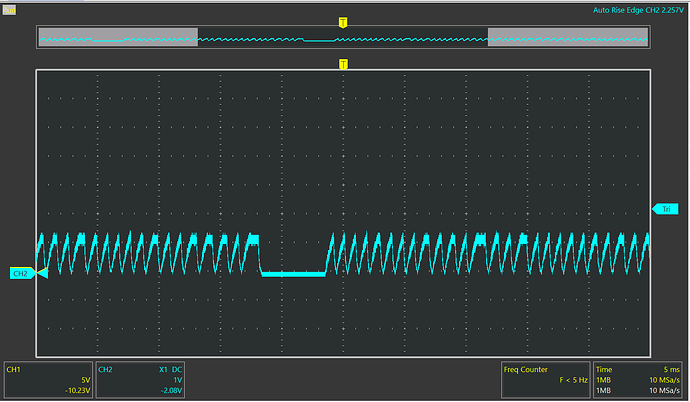
Task: Click the T trigger marker above the overview
Action: [x=343, y=21]
